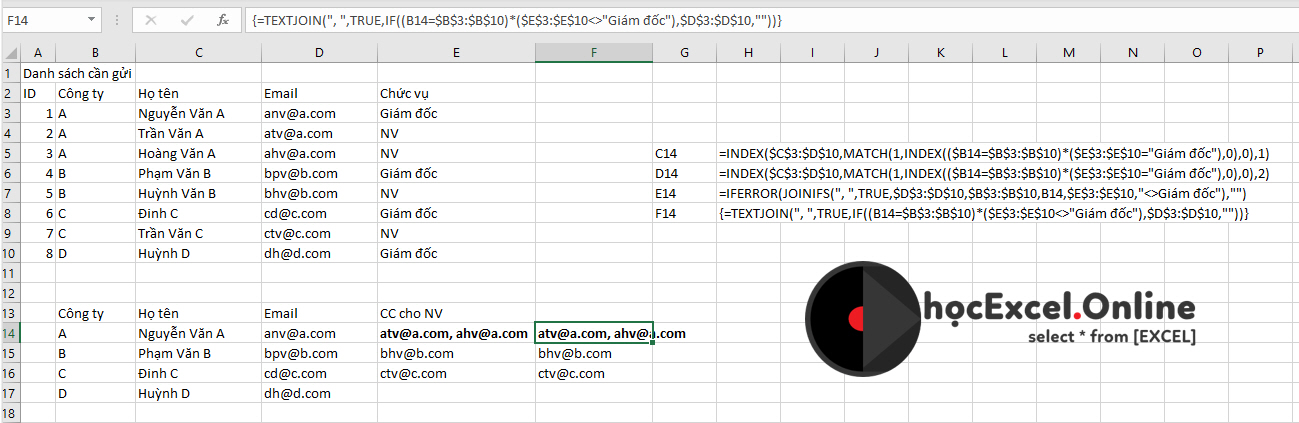Click the Enter checkmark in formula bar
The width and height of the screenshot is (1299, 423).
click(x=187, y=19)
